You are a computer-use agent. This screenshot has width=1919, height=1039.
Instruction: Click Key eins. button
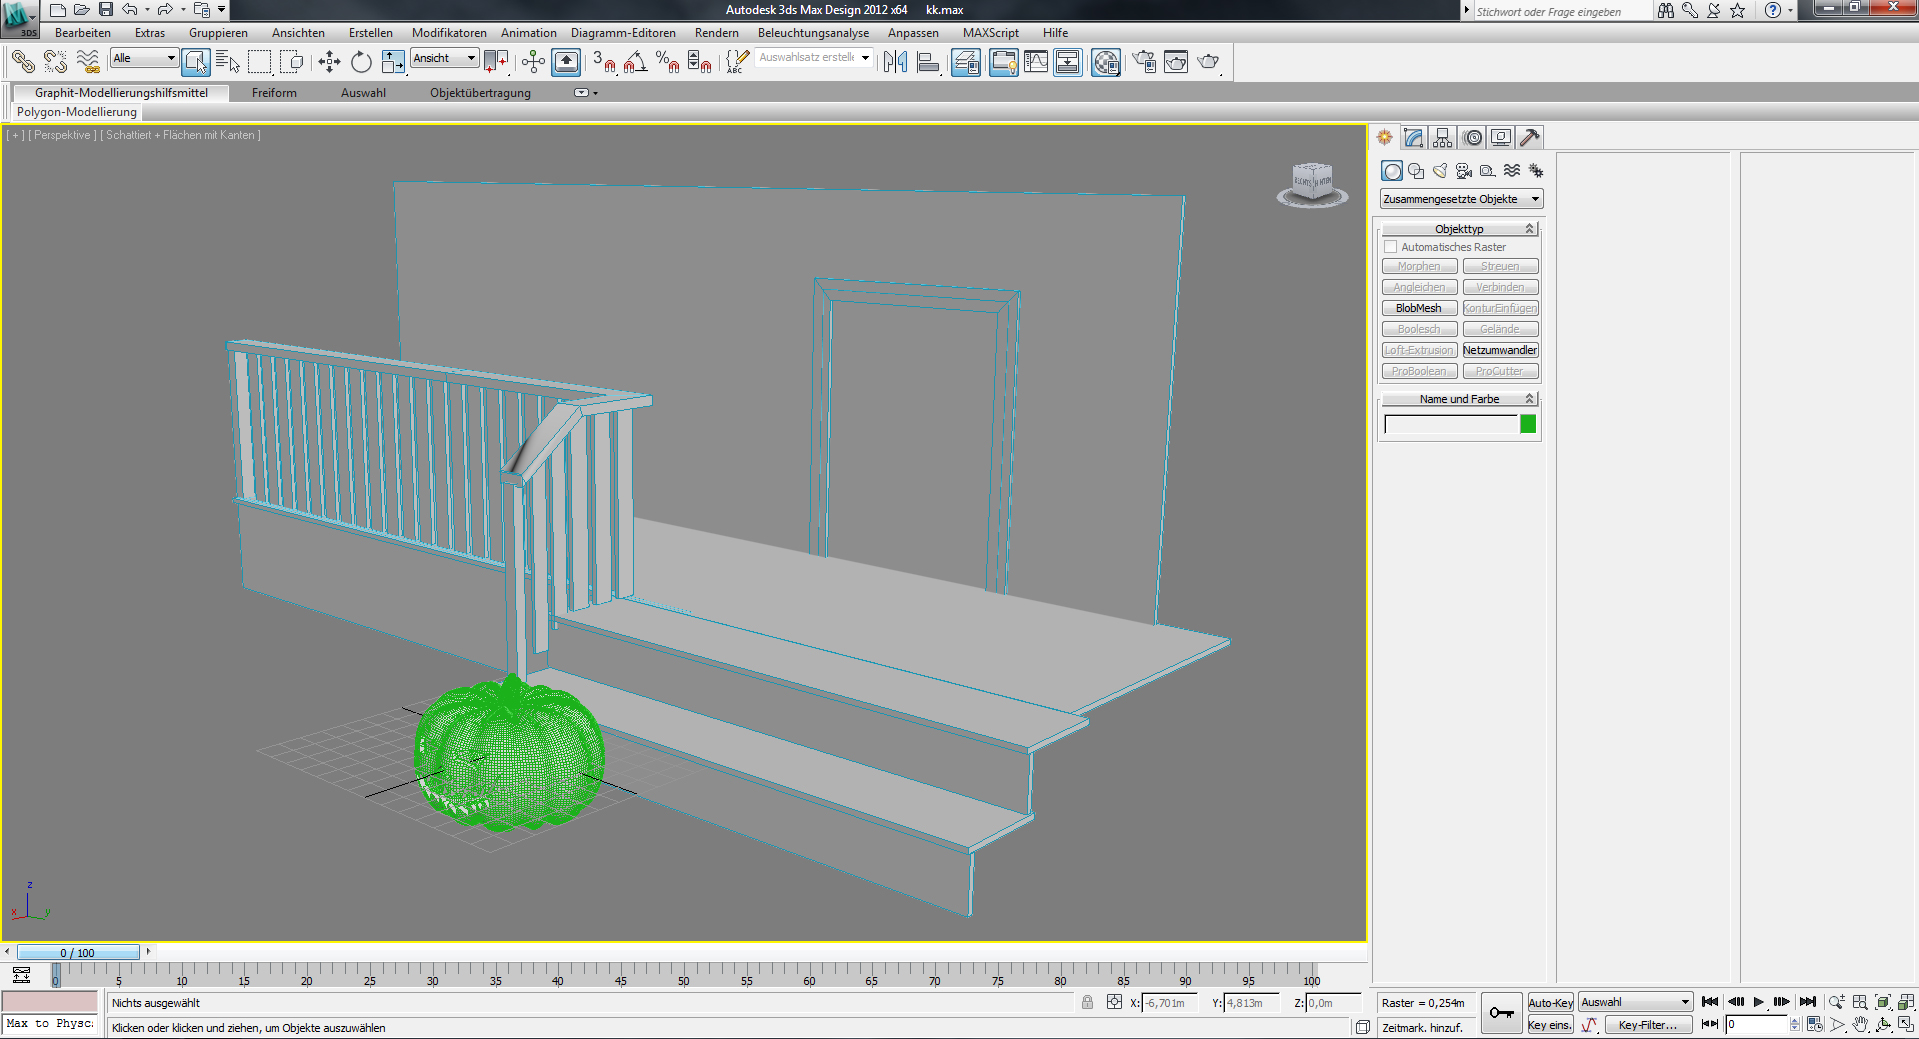[1550, 1025]
